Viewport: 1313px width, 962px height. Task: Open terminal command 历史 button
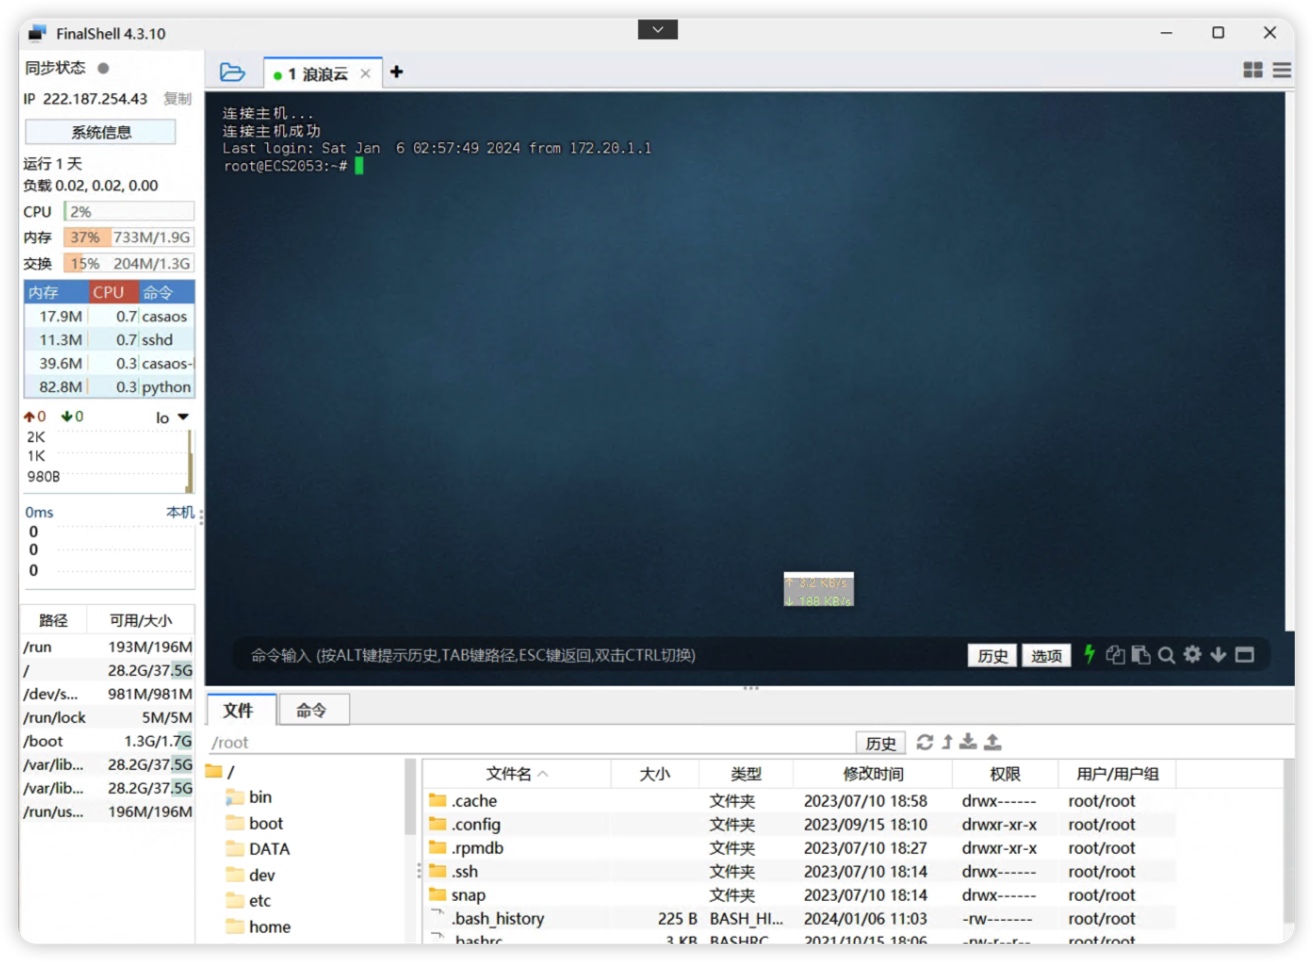992,656
